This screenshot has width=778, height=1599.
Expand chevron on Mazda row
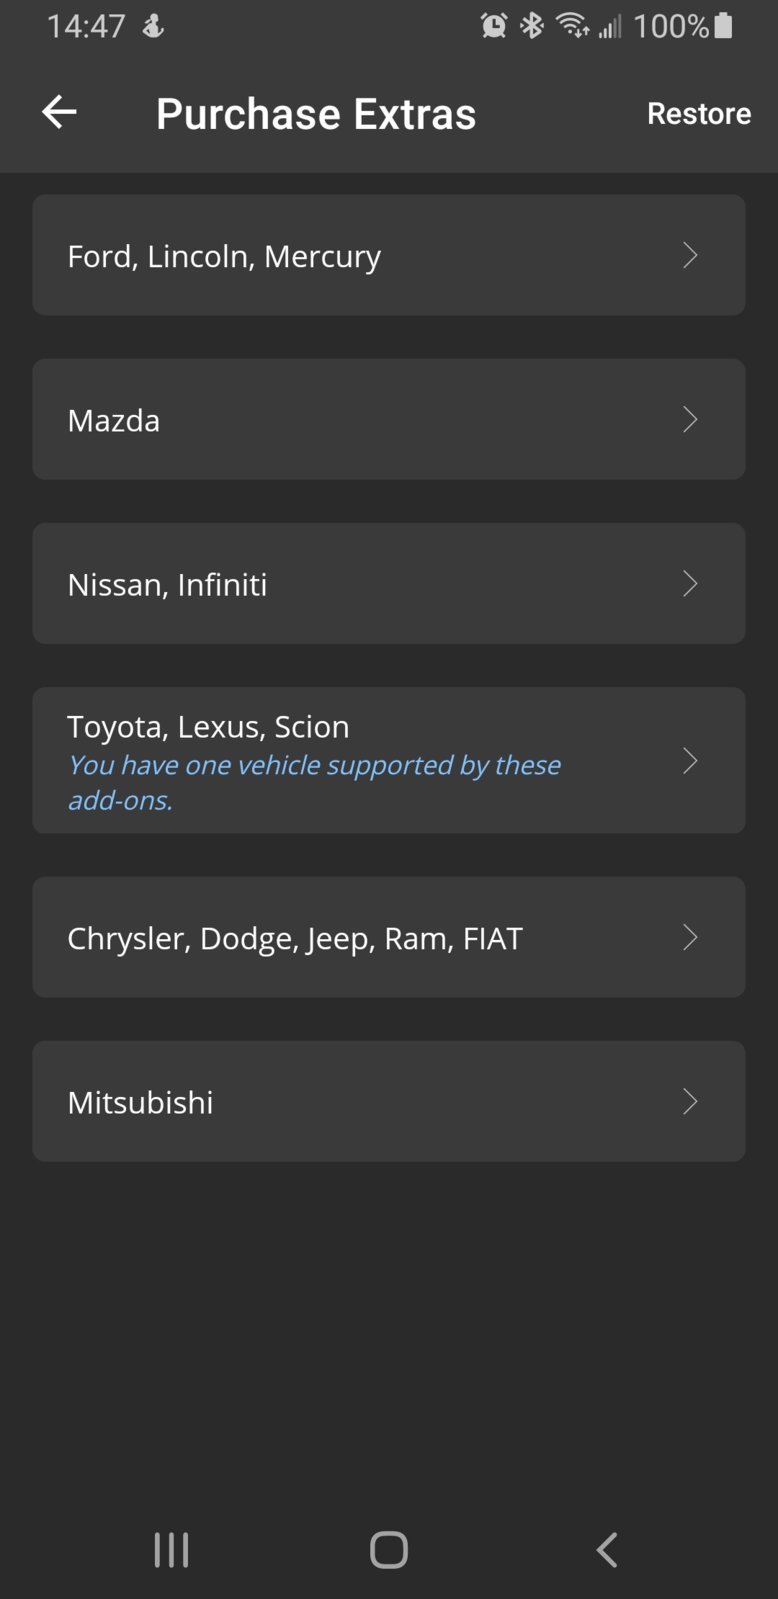coord(690,419)
